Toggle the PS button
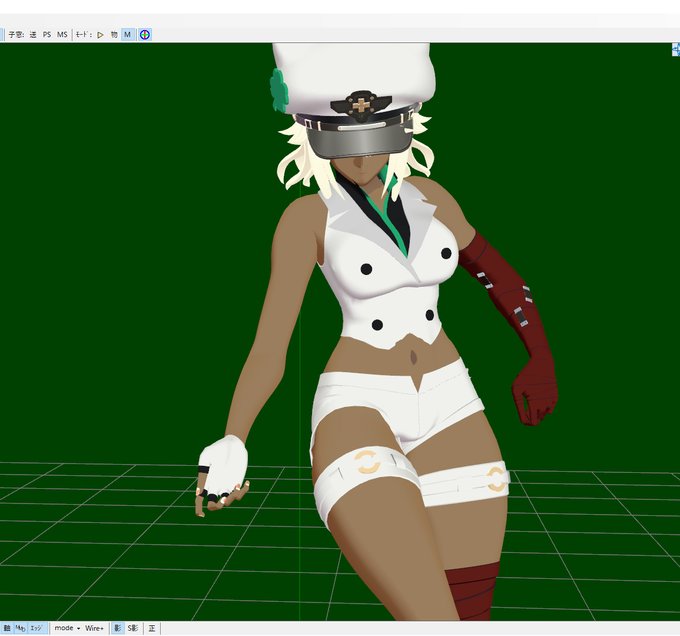 click(x=47, y=35)
